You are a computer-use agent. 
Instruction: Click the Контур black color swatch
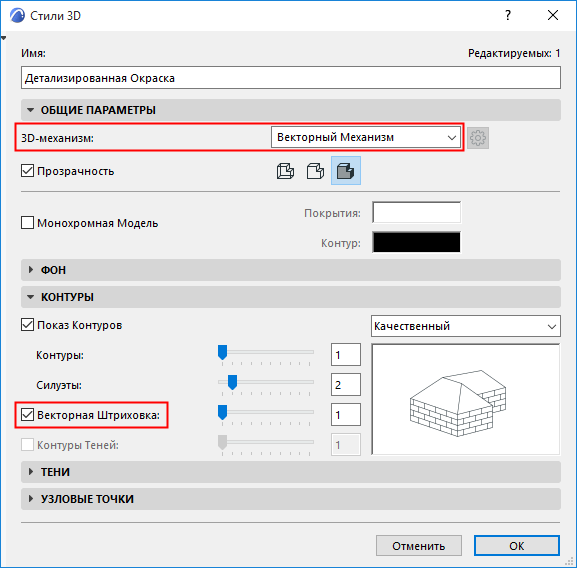(417, 242)
